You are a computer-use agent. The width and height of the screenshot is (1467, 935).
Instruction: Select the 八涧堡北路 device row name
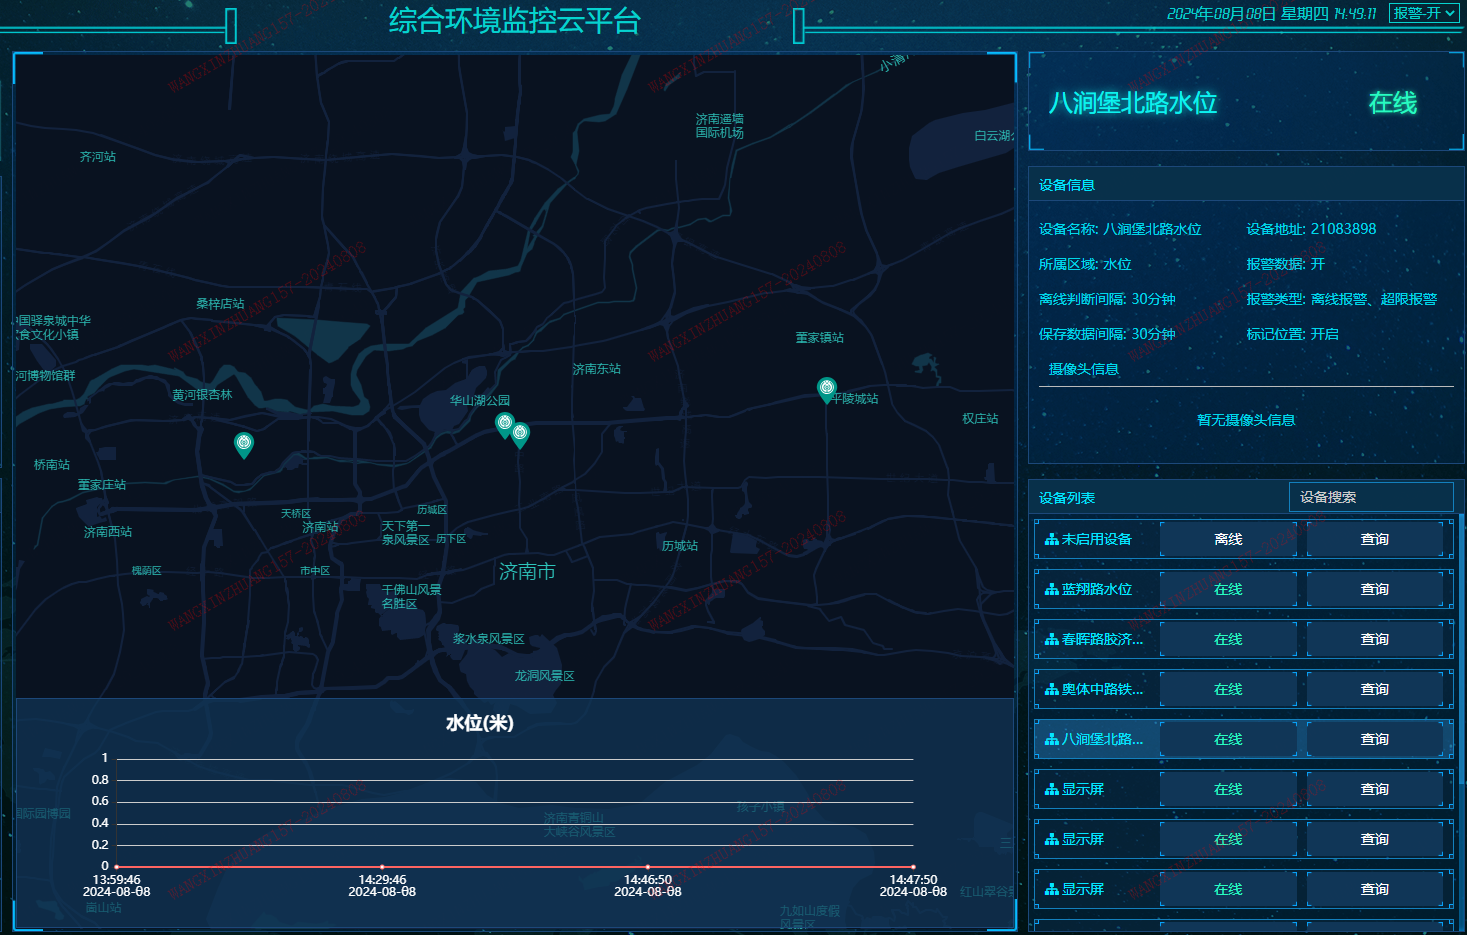(1101, 740)
